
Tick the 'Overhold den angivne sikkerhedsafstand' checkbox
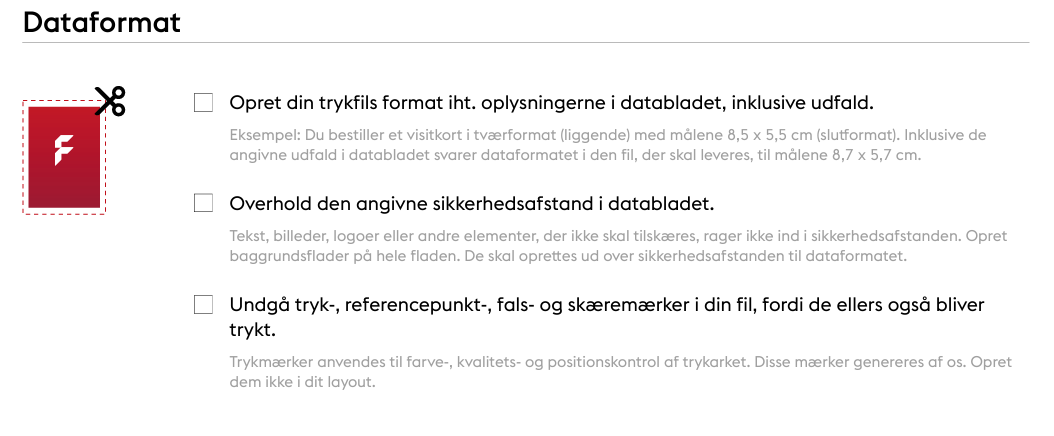click(x=203, y=202)
